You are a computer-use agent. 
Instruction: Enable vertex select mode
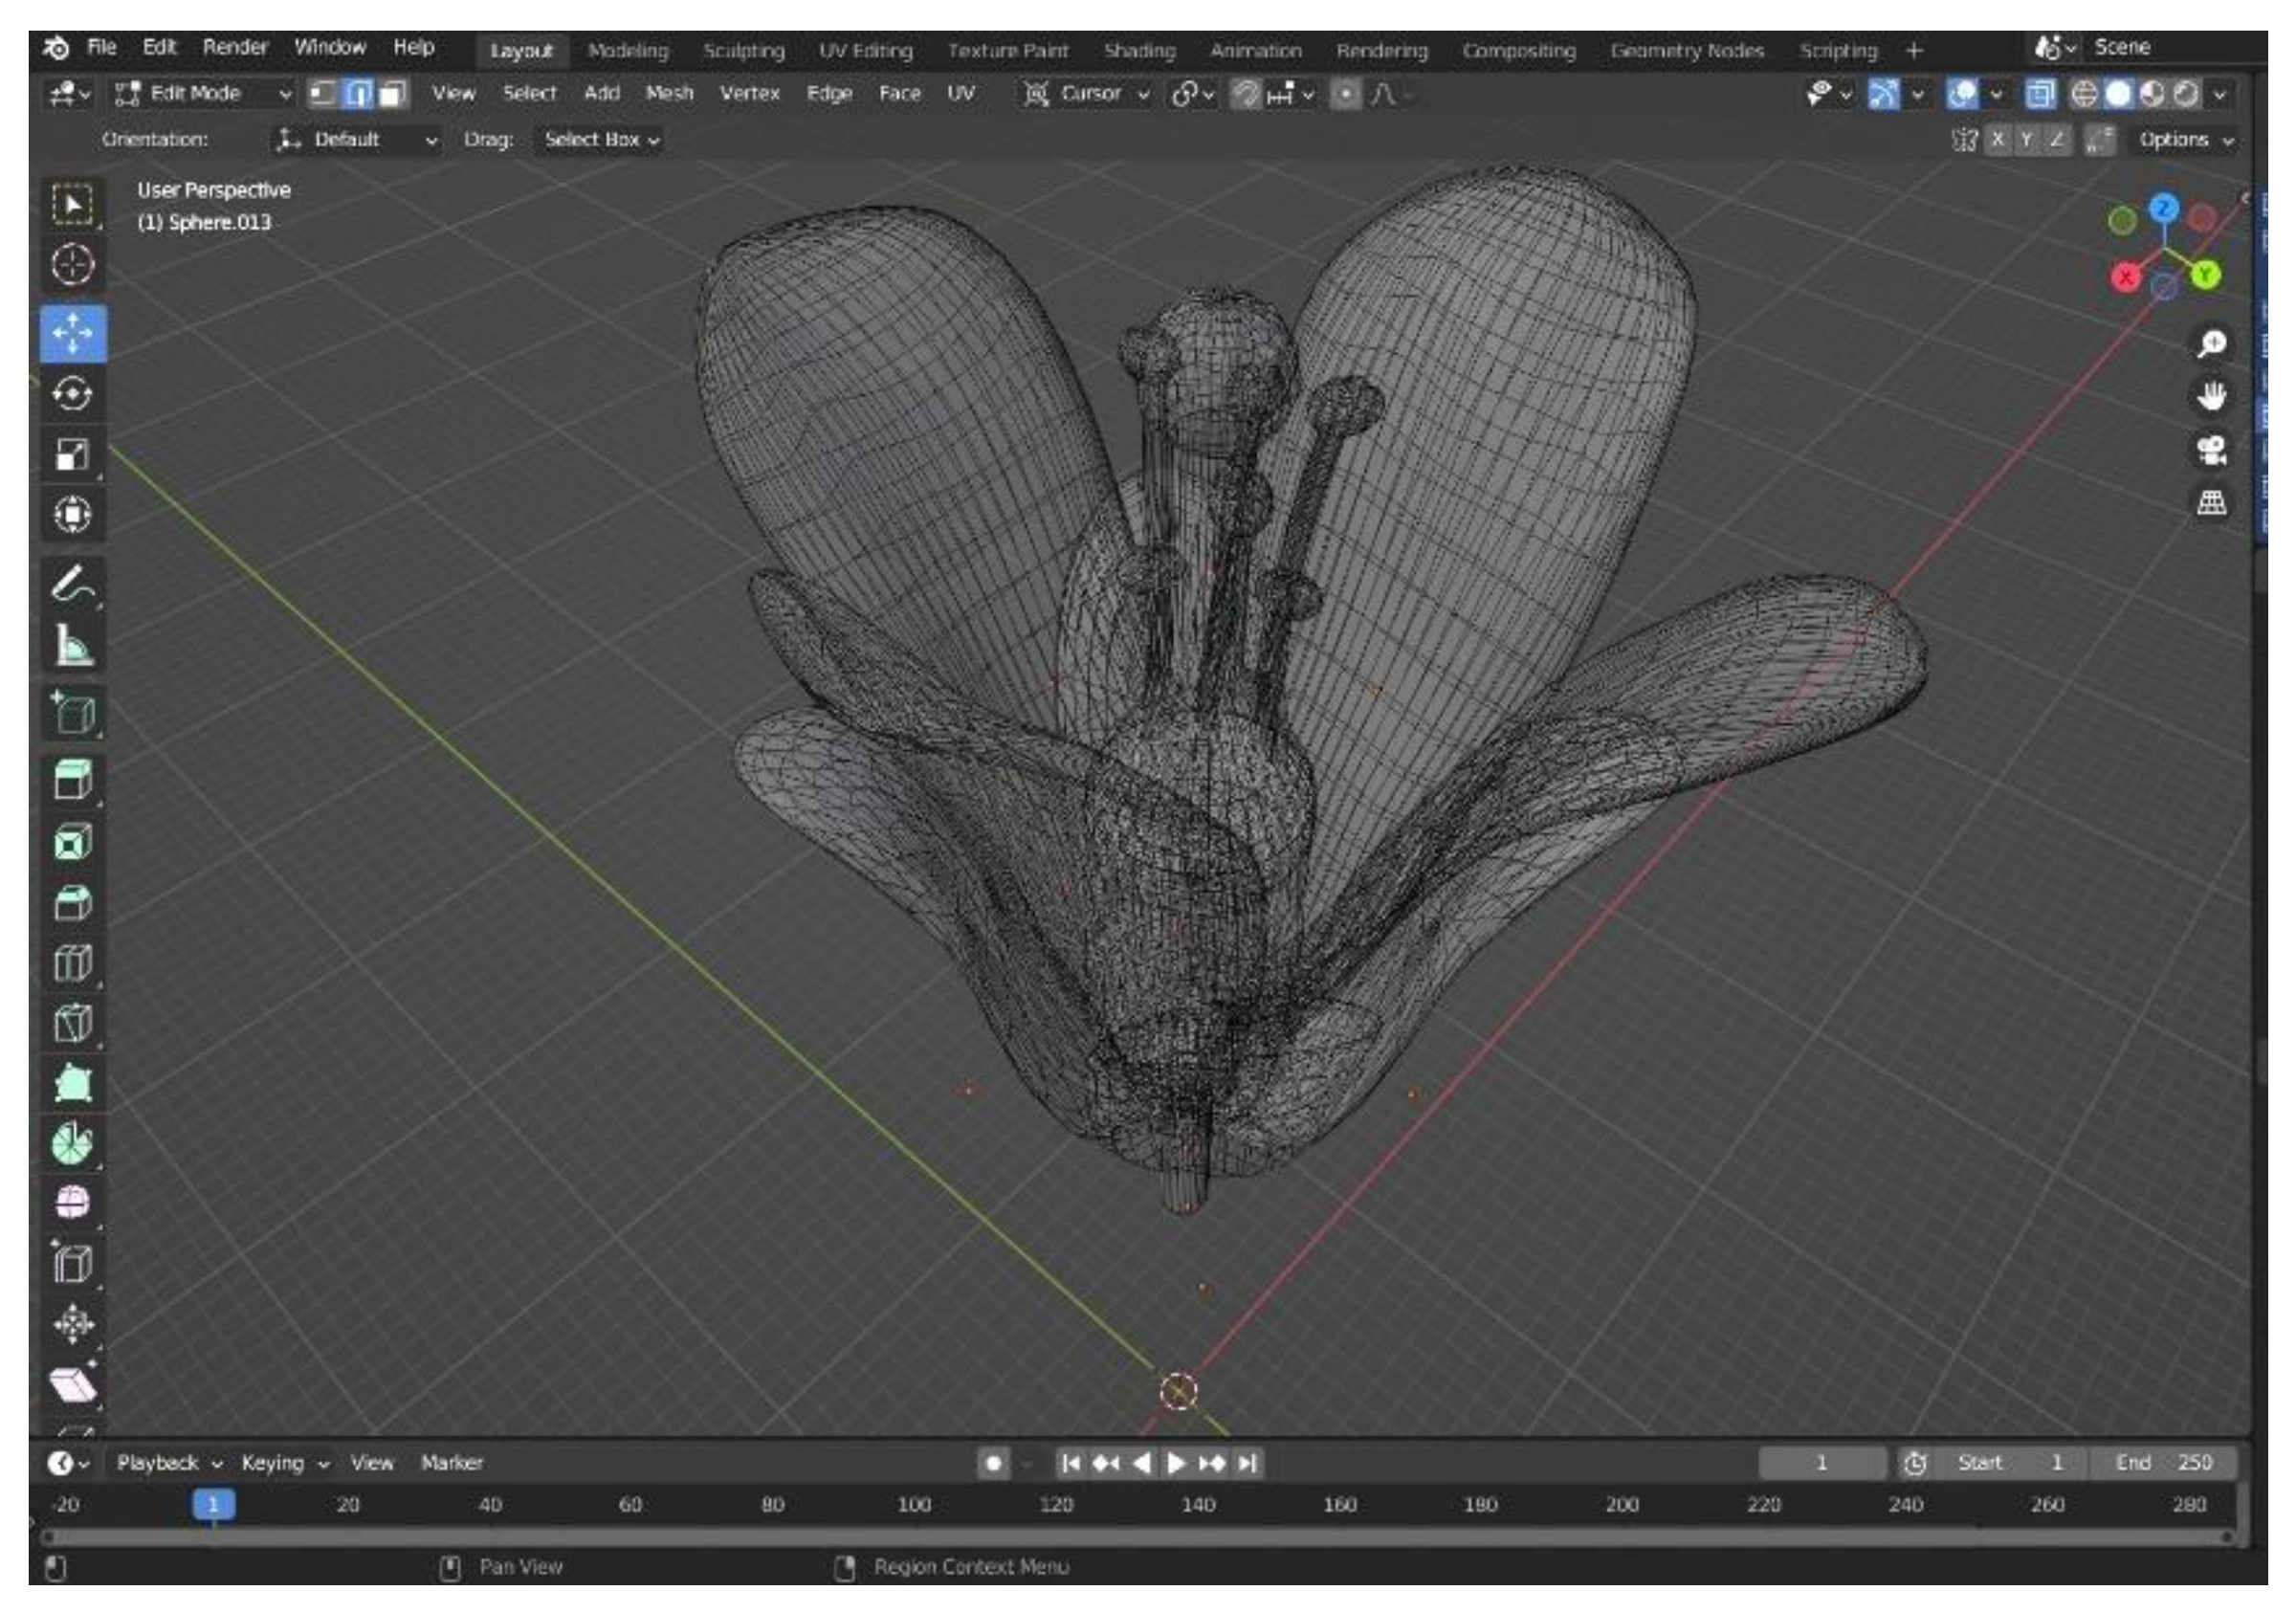(322, 94)
